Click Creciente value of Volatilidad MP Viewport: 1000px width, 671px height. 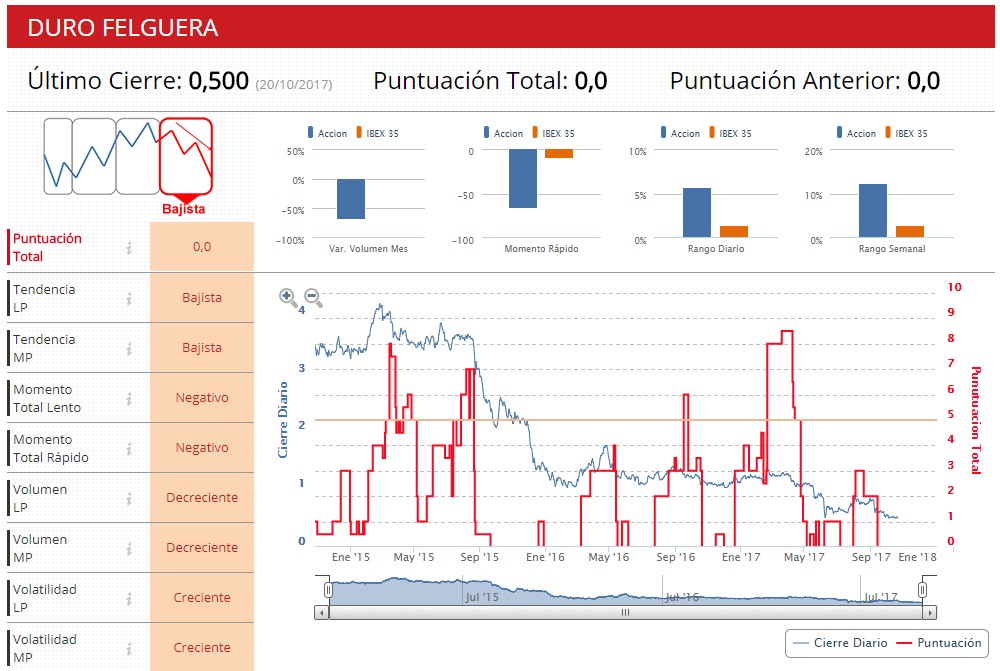point(202,647)
